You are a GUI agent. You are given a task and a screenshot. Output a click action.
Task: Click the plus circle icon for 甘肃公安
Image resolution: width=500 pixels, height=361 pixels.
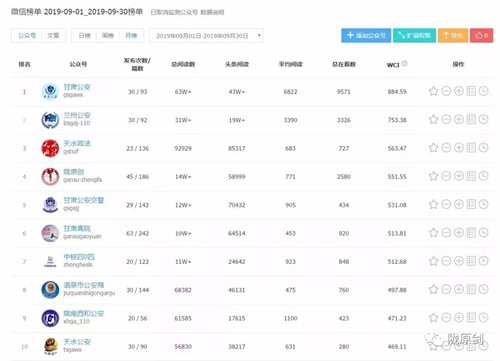[459, 91]
